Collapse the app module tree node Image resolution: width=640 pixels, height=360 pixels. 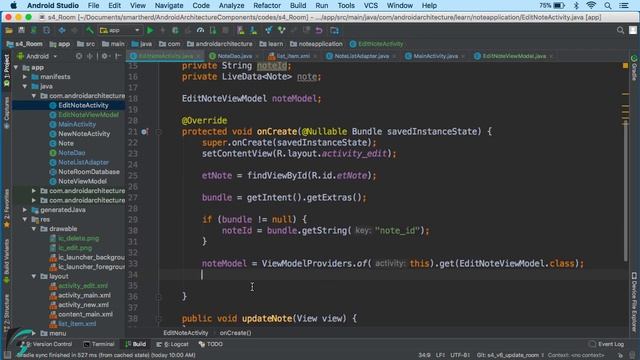click(x=16, y=67)
